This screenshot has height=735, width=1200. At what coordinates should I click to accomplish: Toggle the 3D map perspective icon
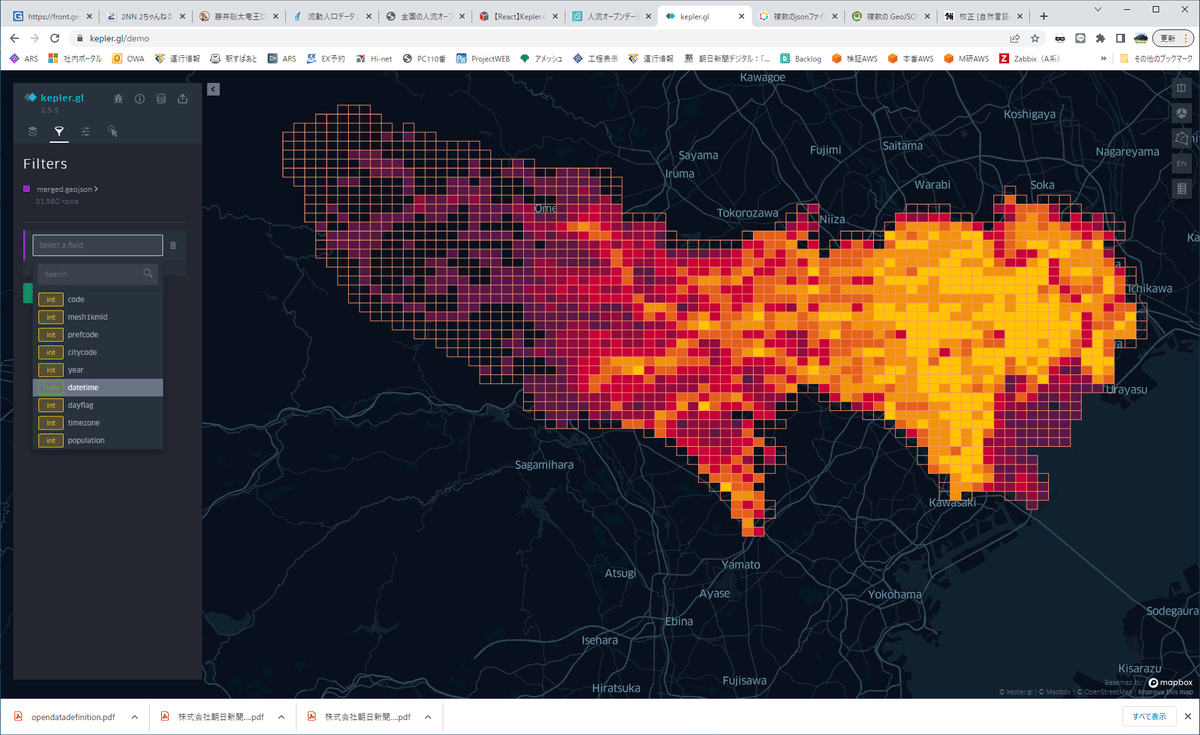(1181, 113)
